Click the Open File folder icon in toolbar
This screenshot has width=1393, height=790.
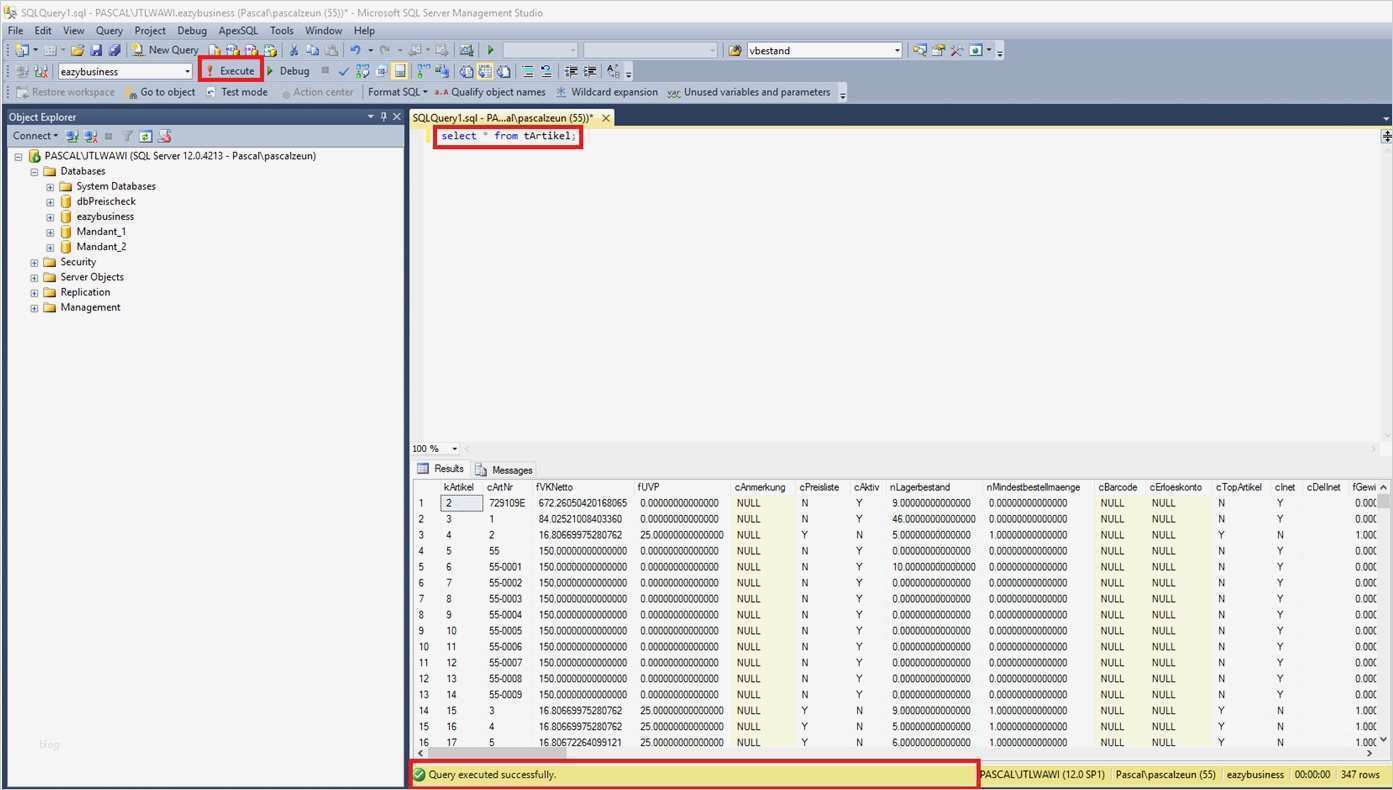point(77,50)
